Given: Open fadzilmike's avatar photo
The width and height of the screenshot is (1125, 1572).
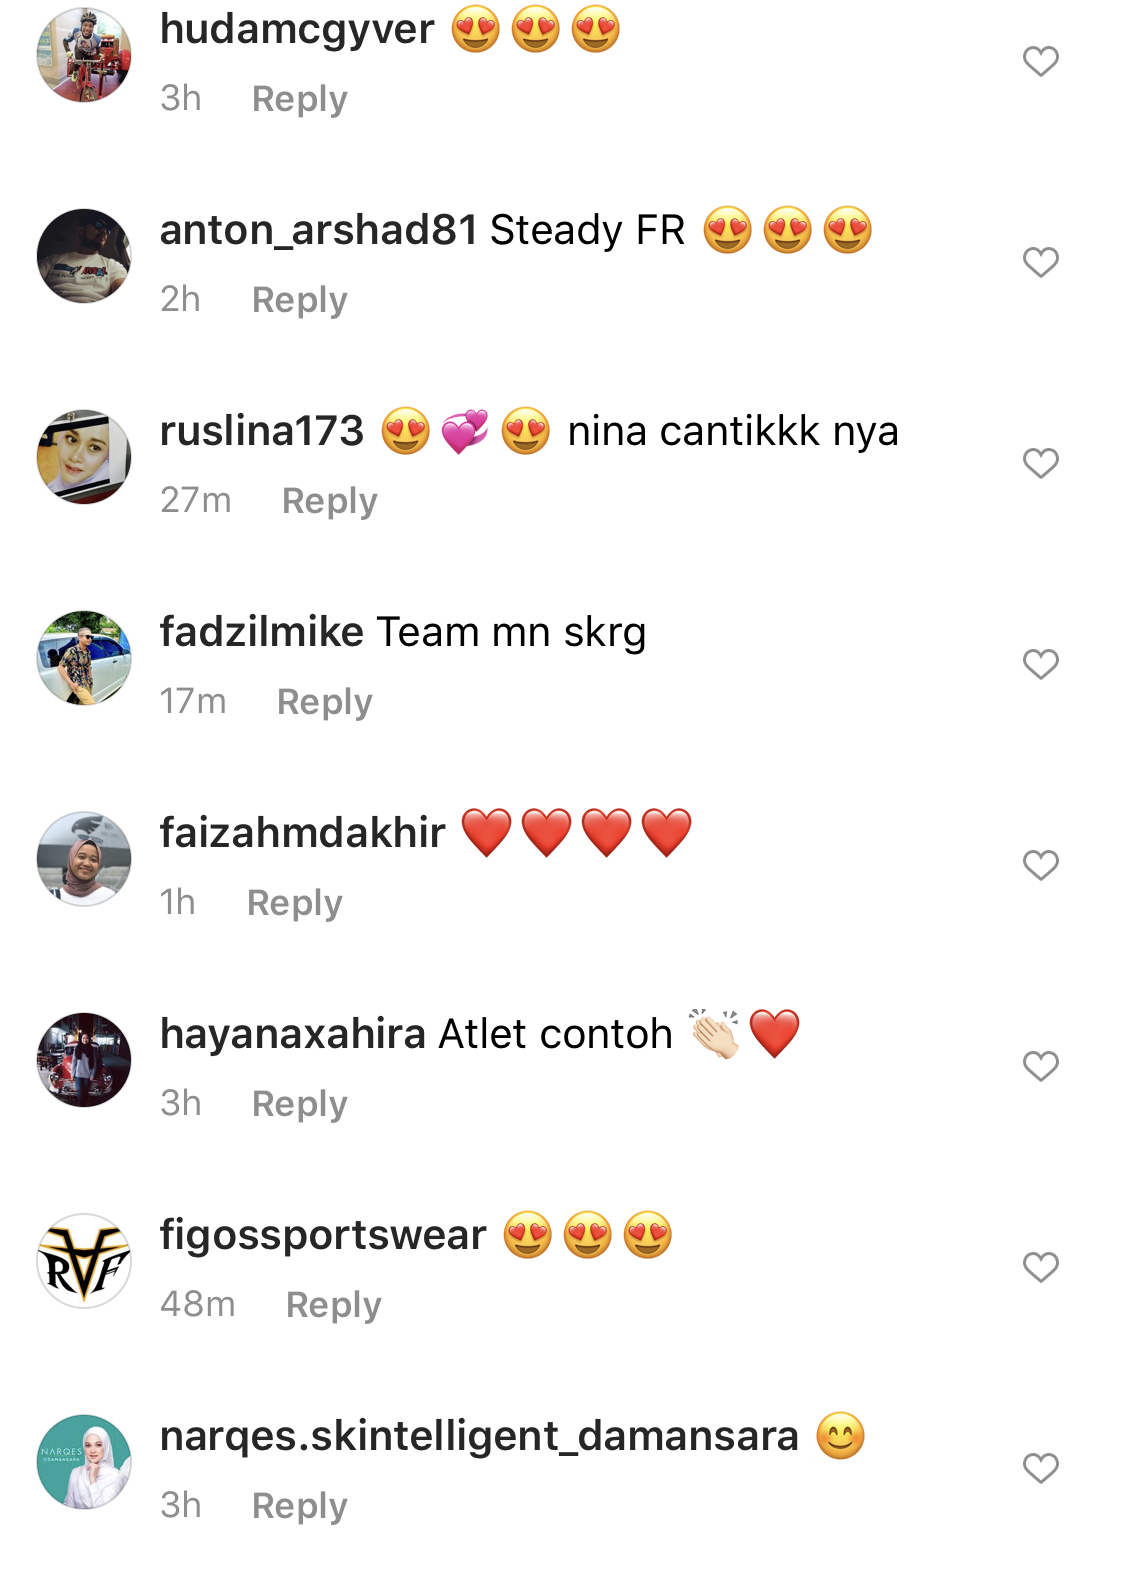Looking at the screenshot, I should [84, 658].
